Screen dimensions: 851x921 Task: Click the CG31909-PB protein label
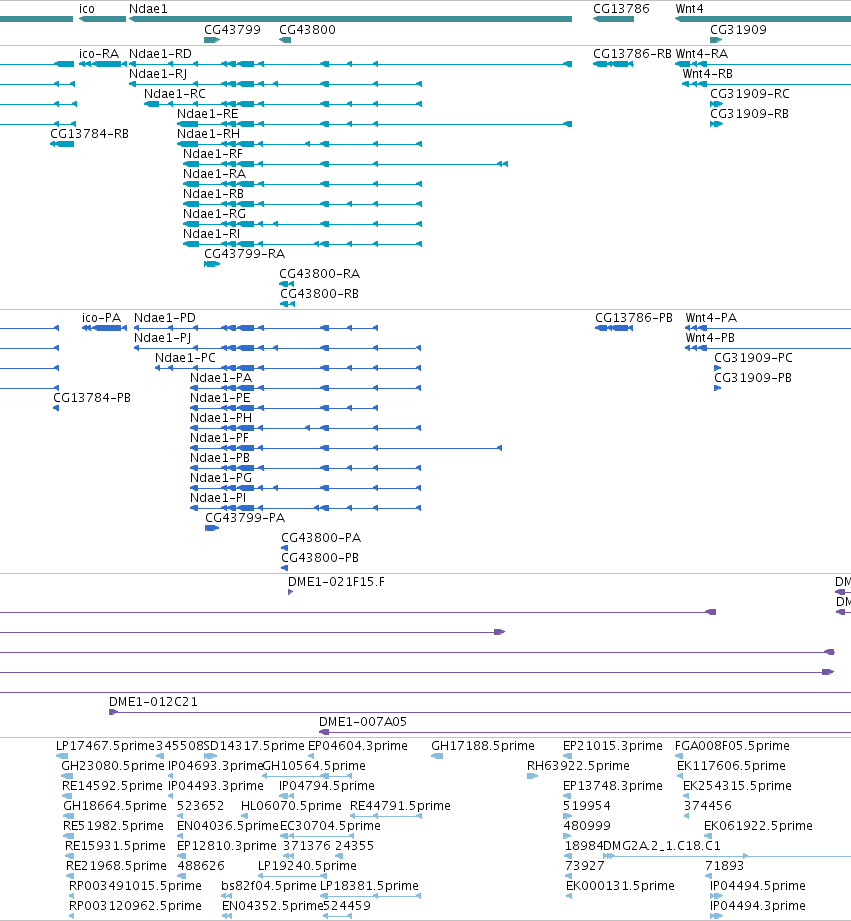(x=753, y=377)
